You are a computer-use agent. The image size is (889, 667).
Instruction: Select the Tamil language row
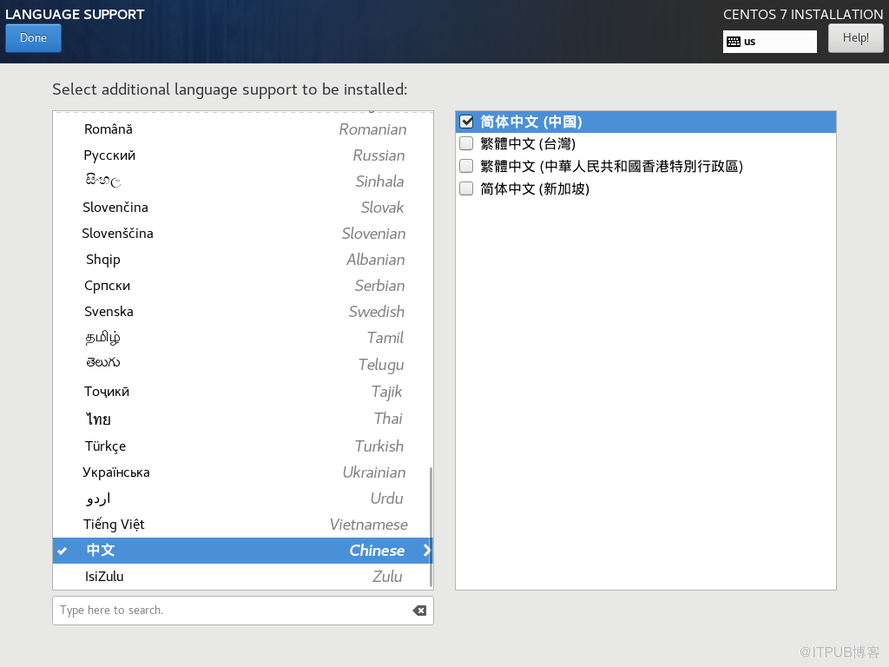243,338
